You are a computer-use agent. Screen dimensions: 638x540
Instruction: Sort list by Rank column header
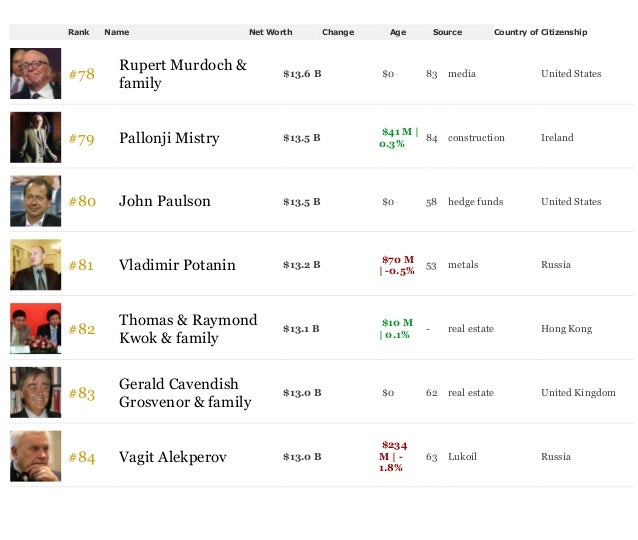[79, 32]
